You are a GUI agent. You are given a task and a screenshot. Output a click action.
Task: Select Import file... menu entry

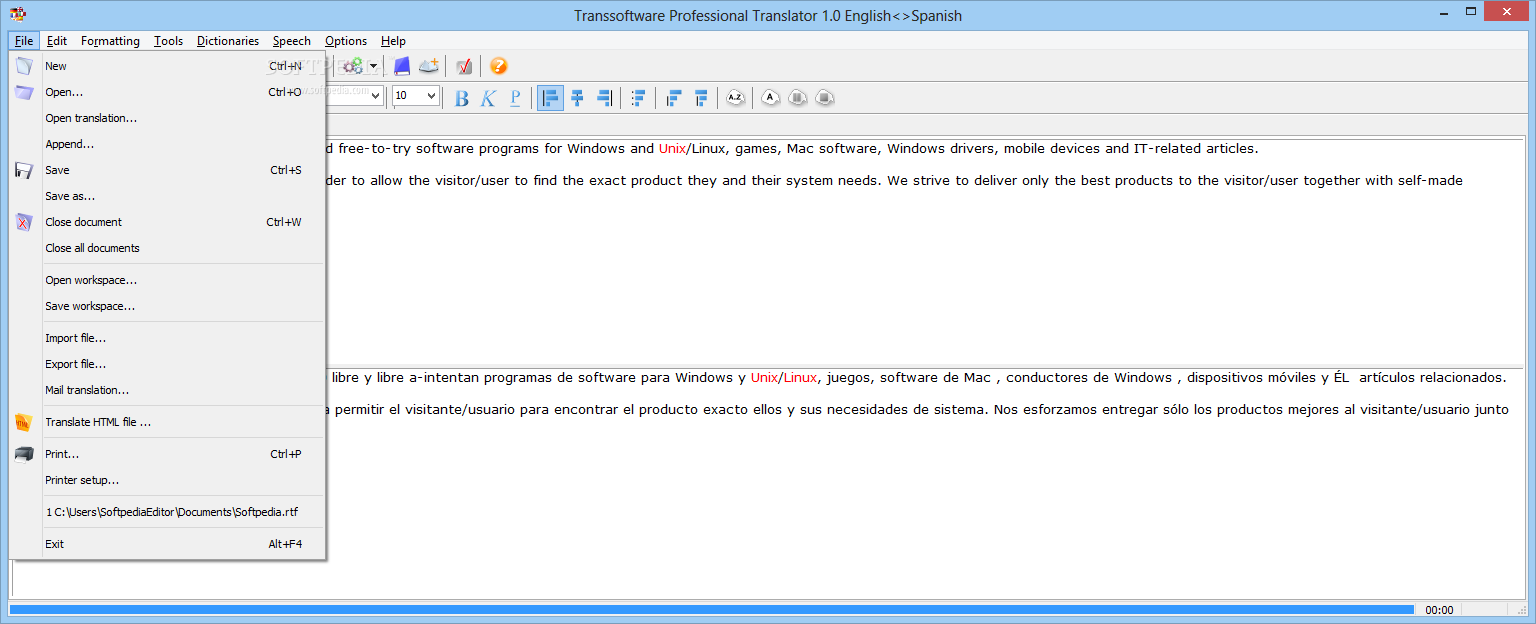tap(167, 338)
